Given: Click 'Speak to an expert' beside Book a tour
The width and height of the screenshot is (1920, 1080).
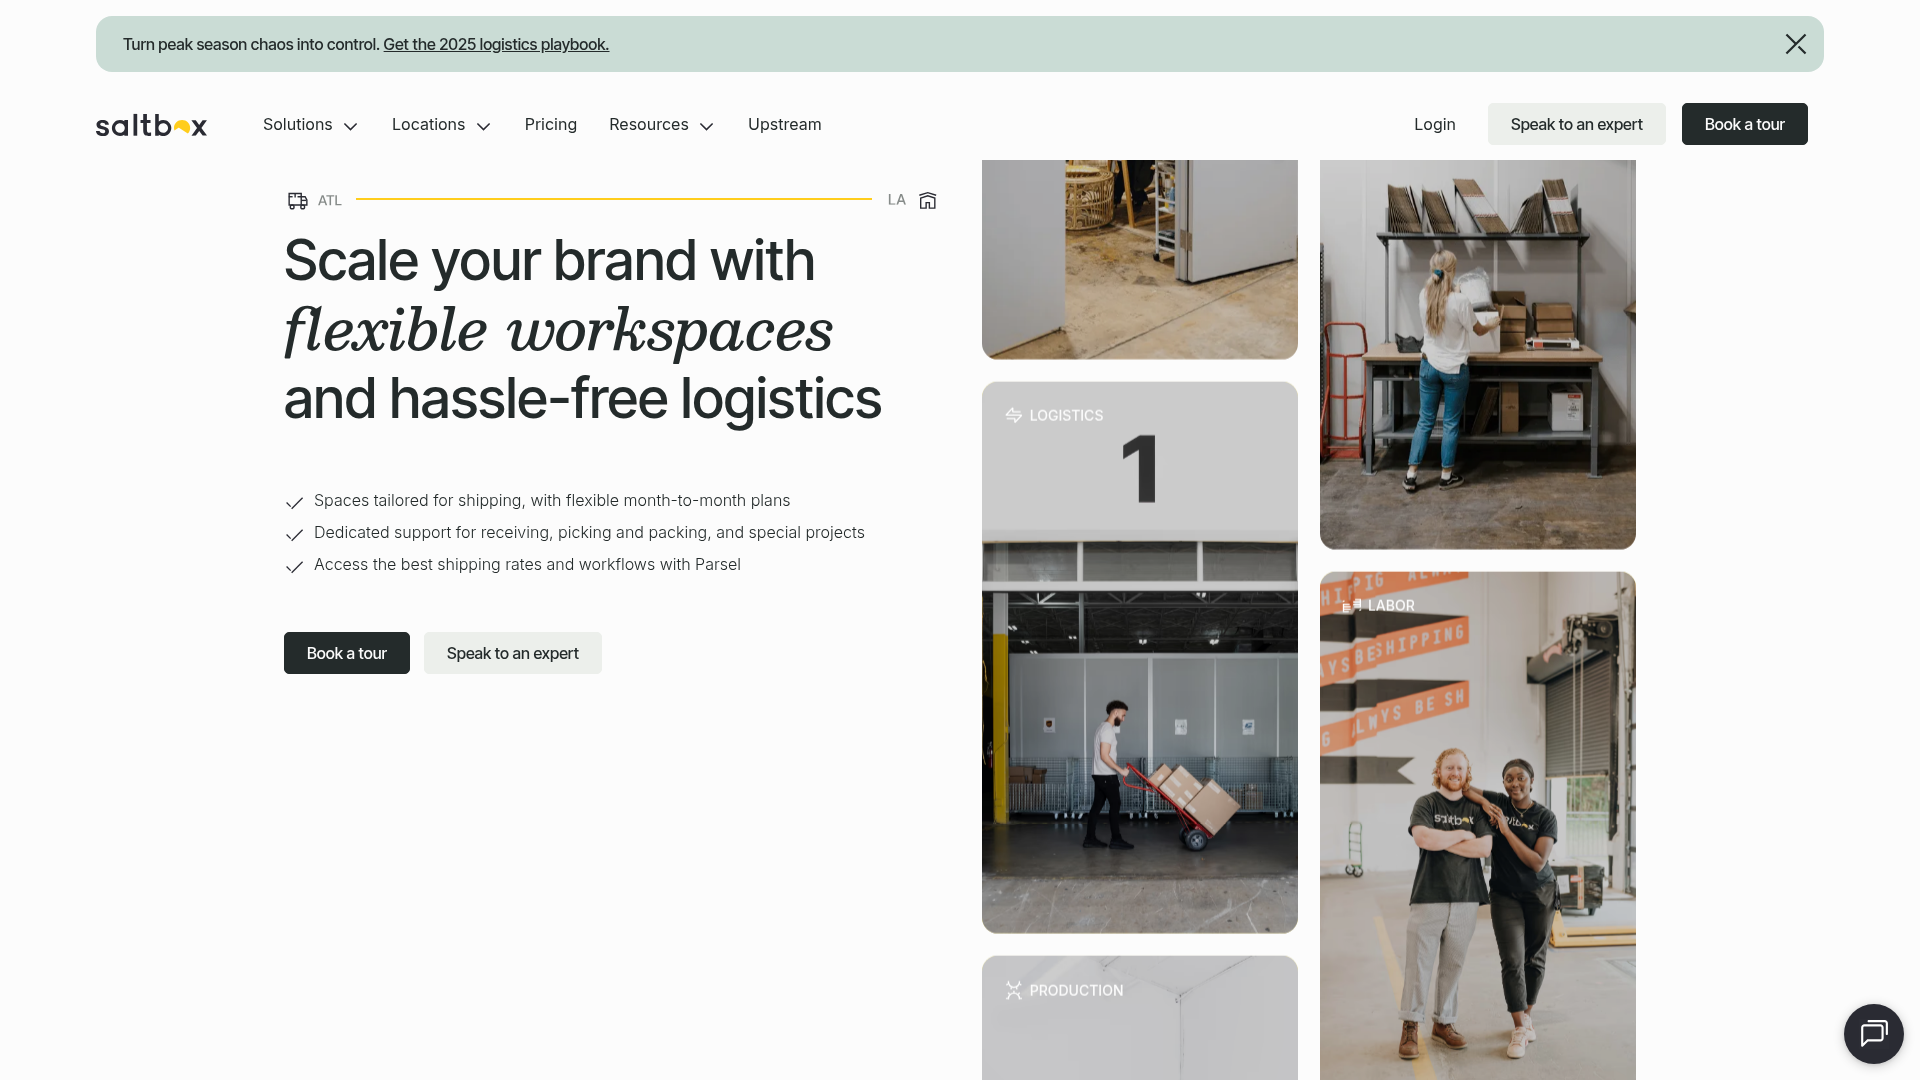Looking at the screenshot, I should [x=512, y=653].
